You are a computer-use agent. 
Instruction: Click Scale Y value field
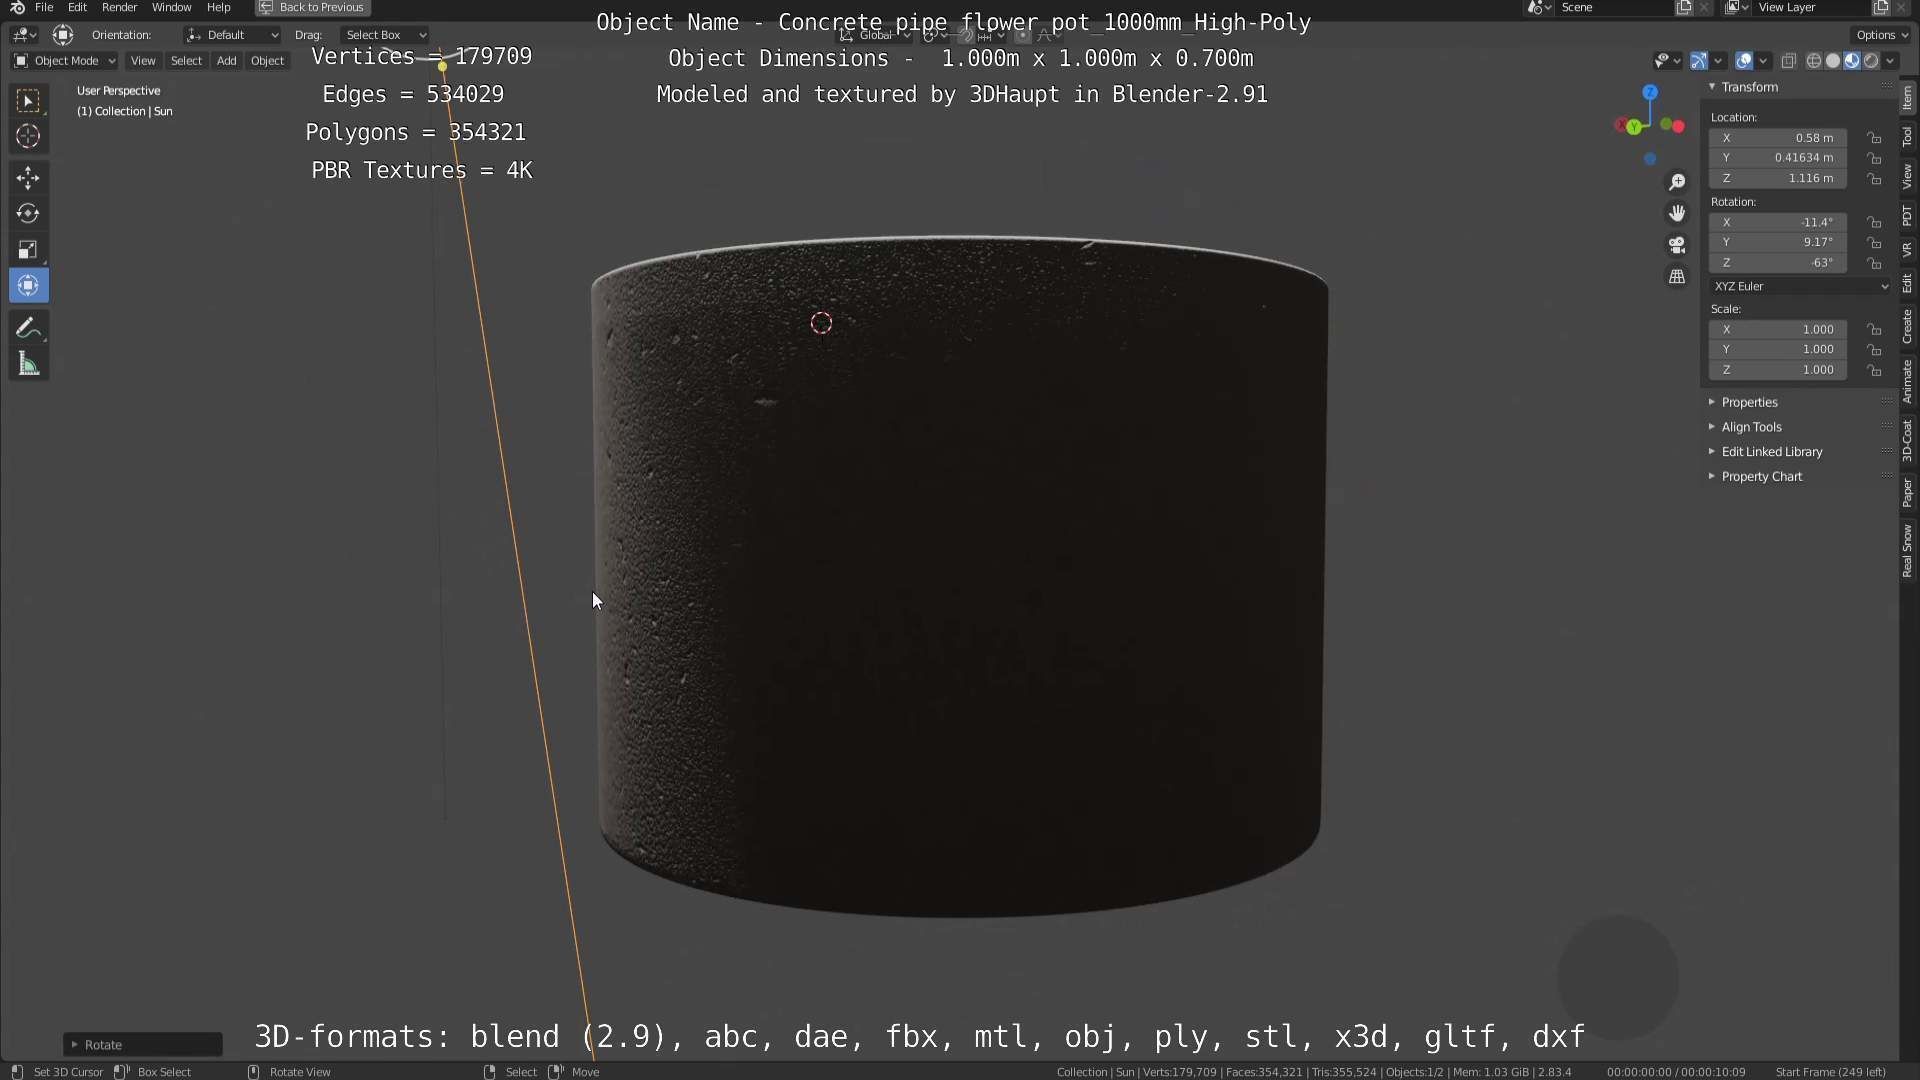[x=1778, y=350]
